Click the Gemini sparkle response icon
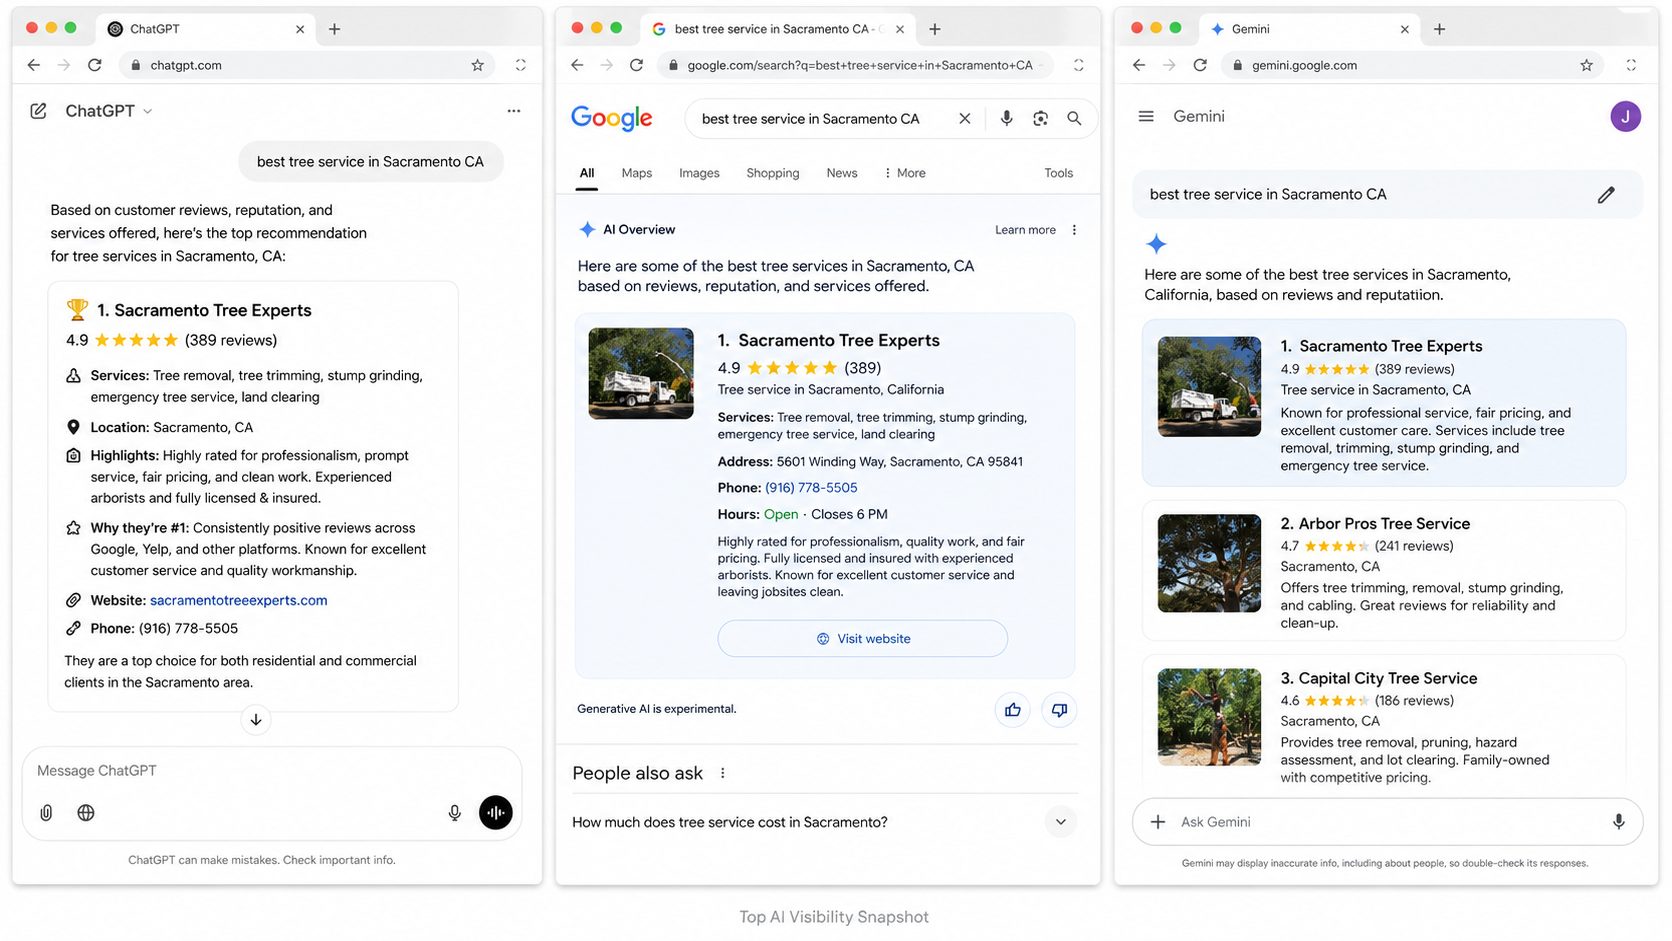The height and width of the screenshot is (941, 1672). click(1156, 244)
